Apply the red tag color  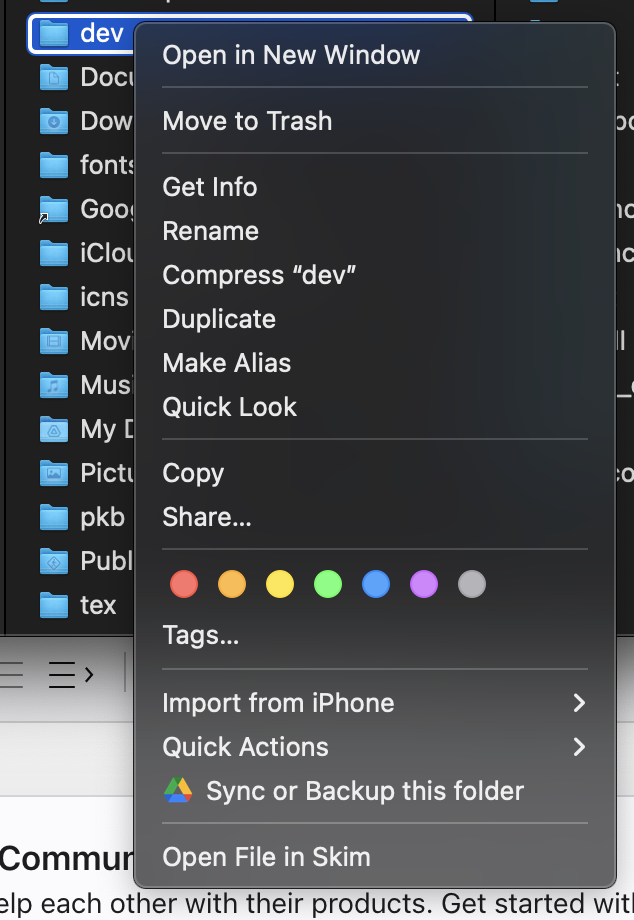[x=184, y=584]
